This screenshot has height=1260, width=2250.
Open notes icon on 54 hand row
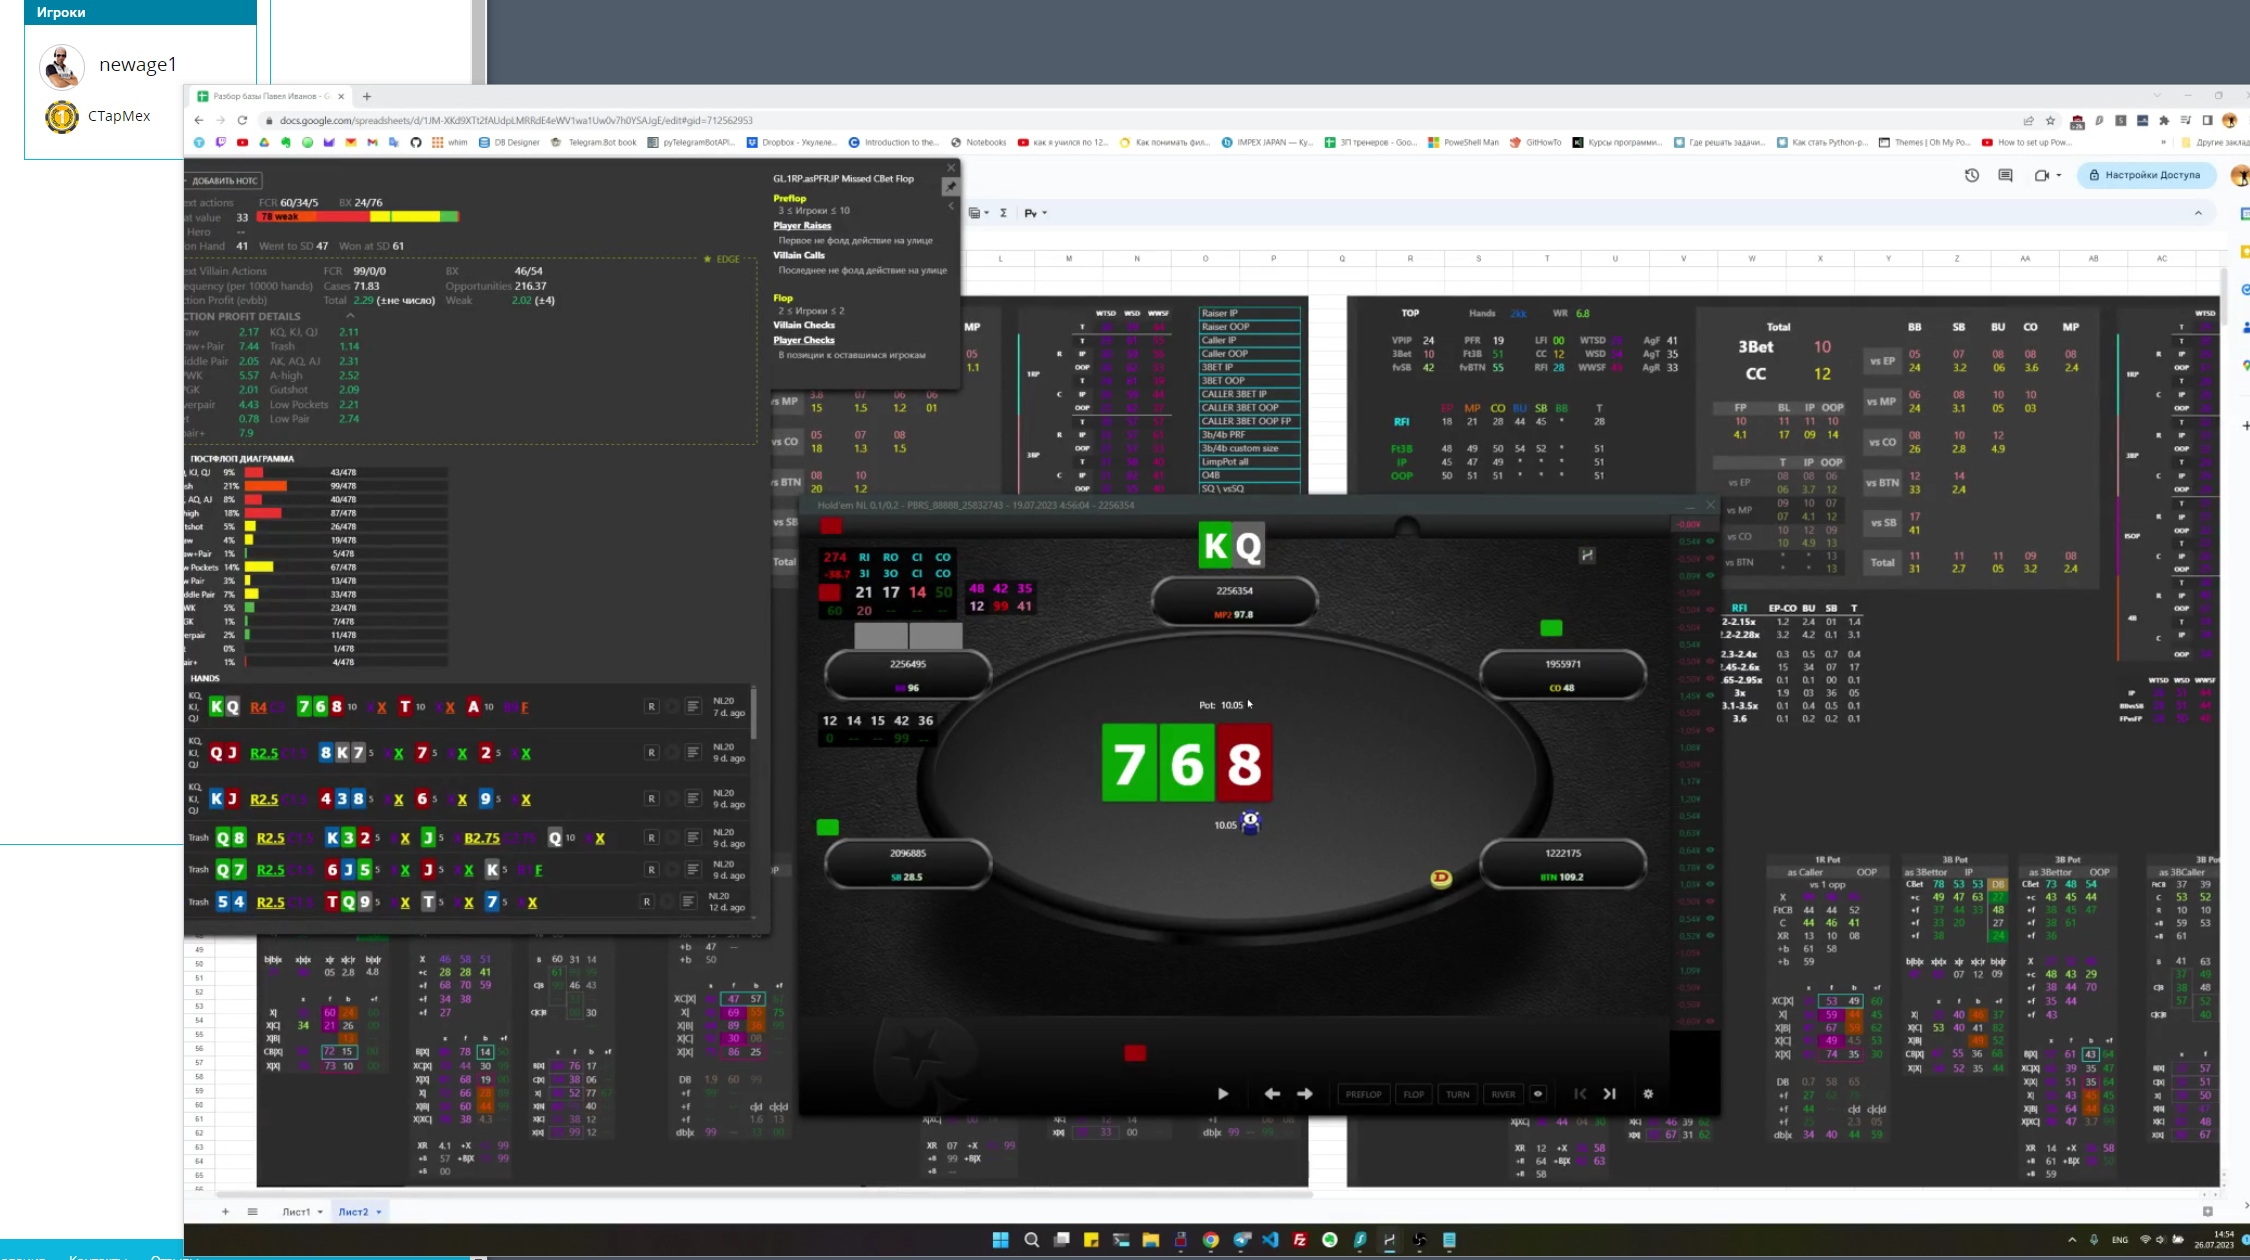(x=688, y=902)
